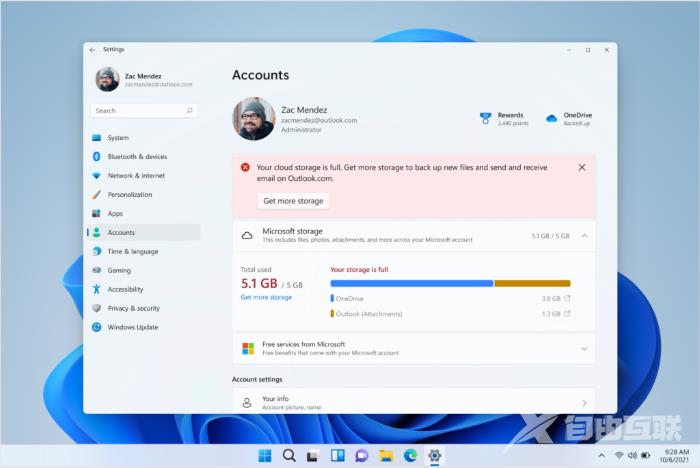Image resolution: width=700 pixels, height=468 pixels.
Task: Open the Start menu from taskbar
Action: point(265,455)
